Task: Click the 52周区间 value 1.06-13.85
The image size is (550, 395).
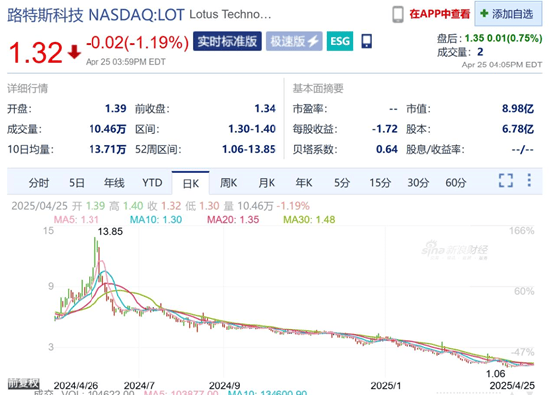Action: [249, 149]
